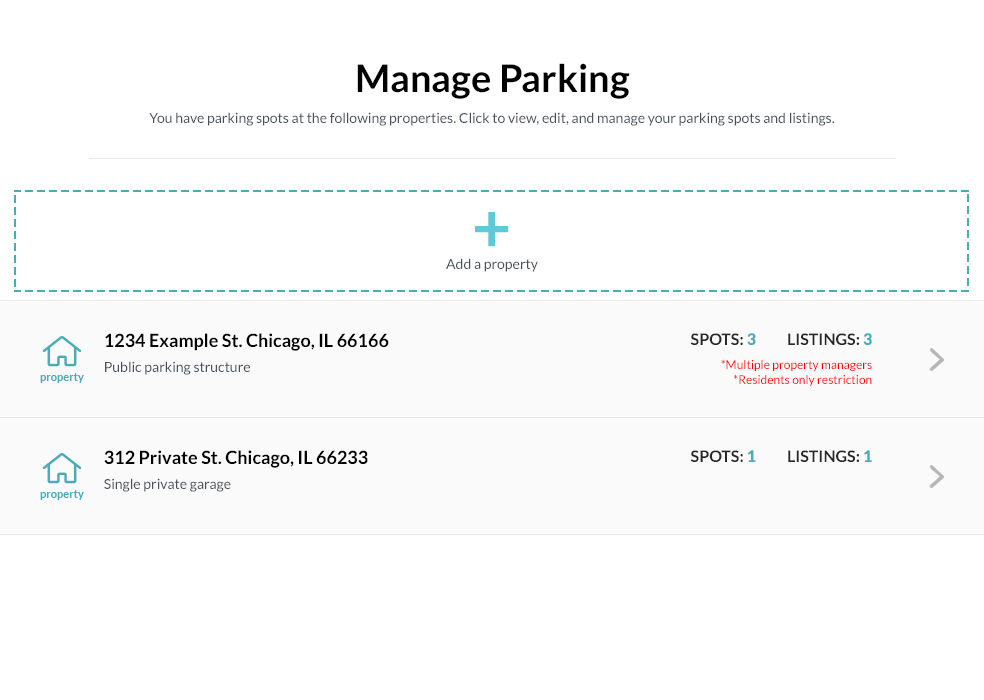
Task: Click the Manage Parking page title
Action: click(x=491, y=78)
